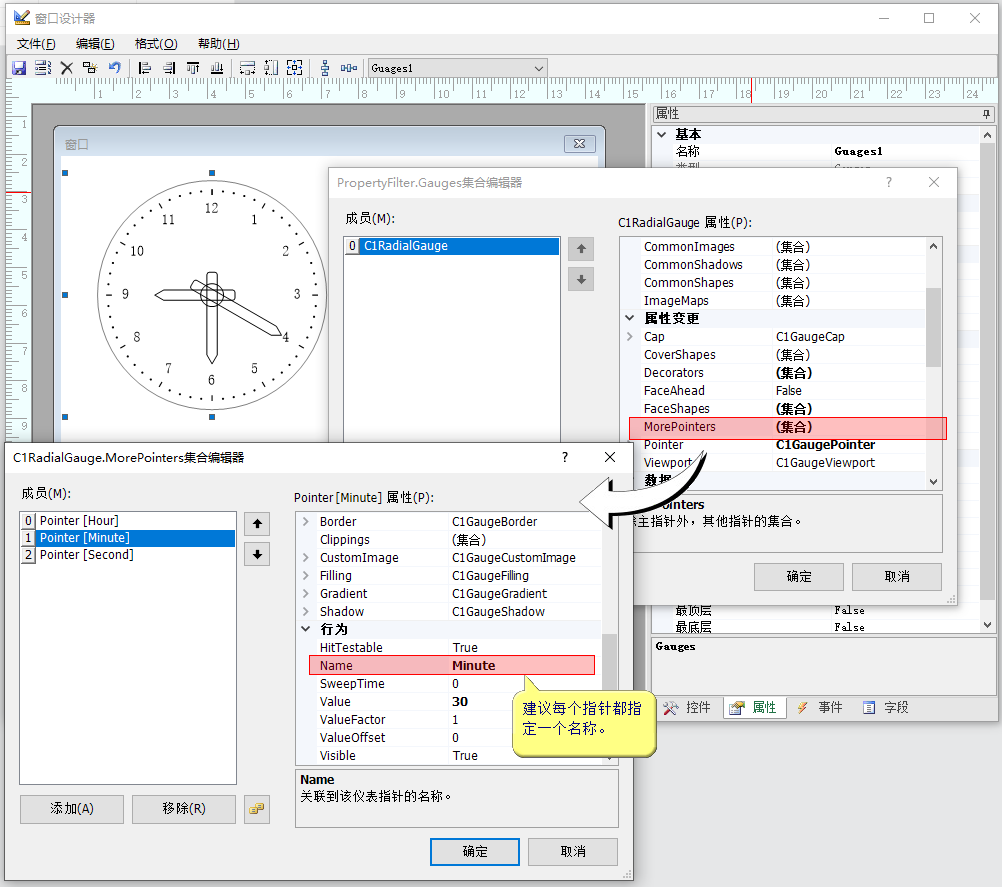Expand the Cap property in Gauges editor

[x=630, y=337]
